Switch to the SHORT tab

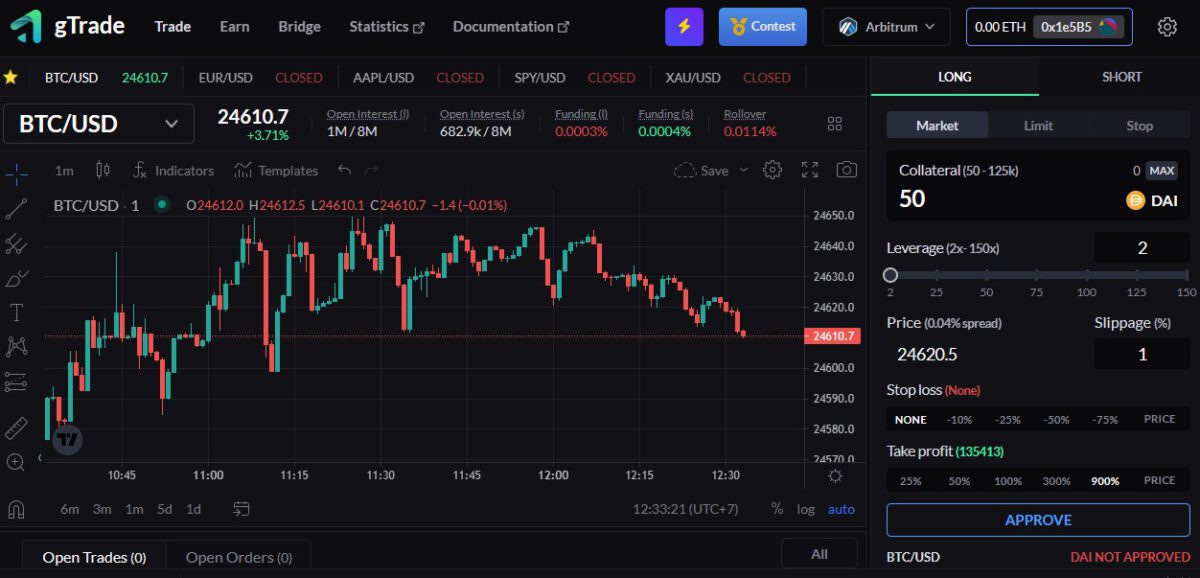tap(1122, 76)
